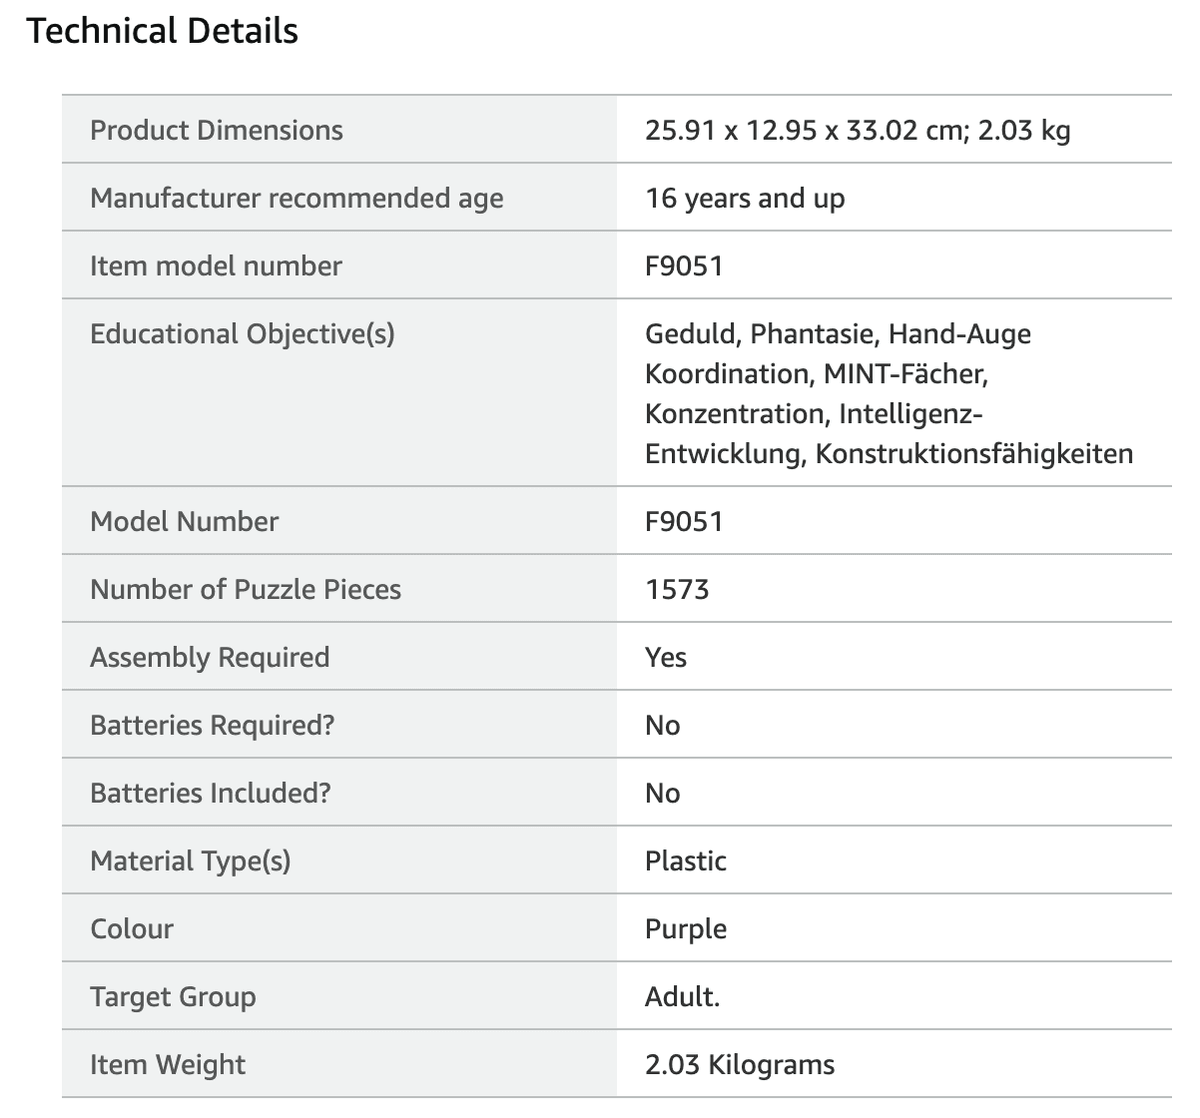Select the Manufacturer recommended age row label
The image size is (1200, 1118).
(297, 198)
